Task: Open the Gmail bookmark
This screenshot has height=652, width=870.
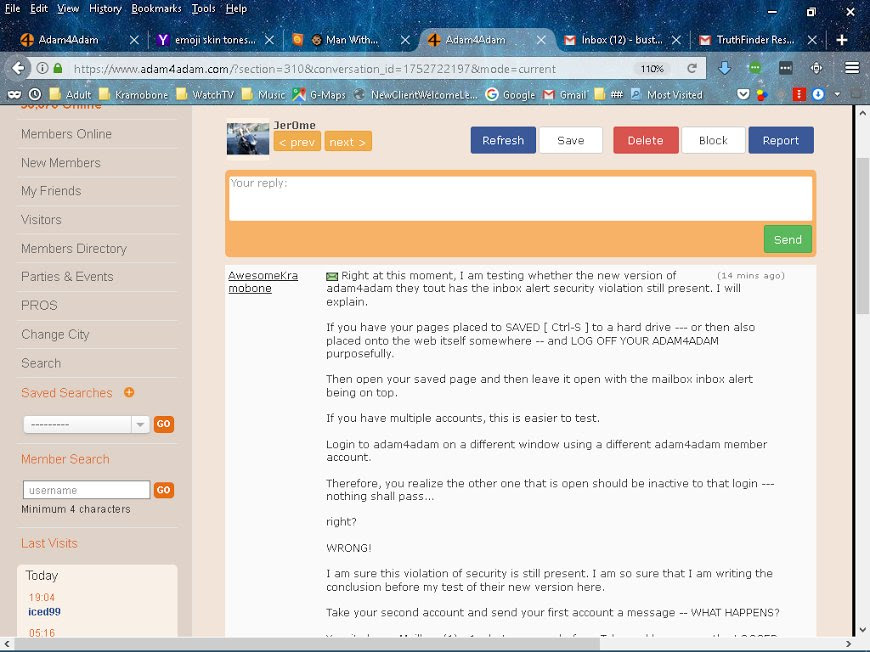Action: [x=565, y=94]
